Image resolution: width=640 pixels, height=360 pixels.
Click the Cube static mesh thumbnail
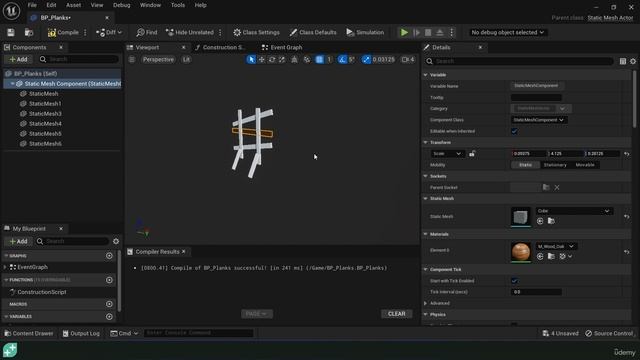pos(521,217)
